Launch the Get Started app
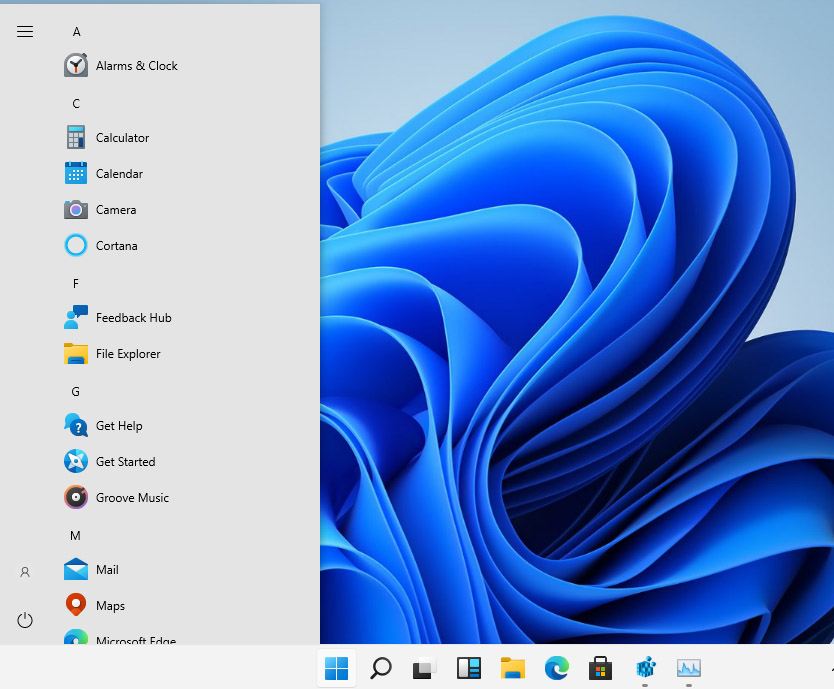Viewport: 834px width, 689px height. coord(110,462)
